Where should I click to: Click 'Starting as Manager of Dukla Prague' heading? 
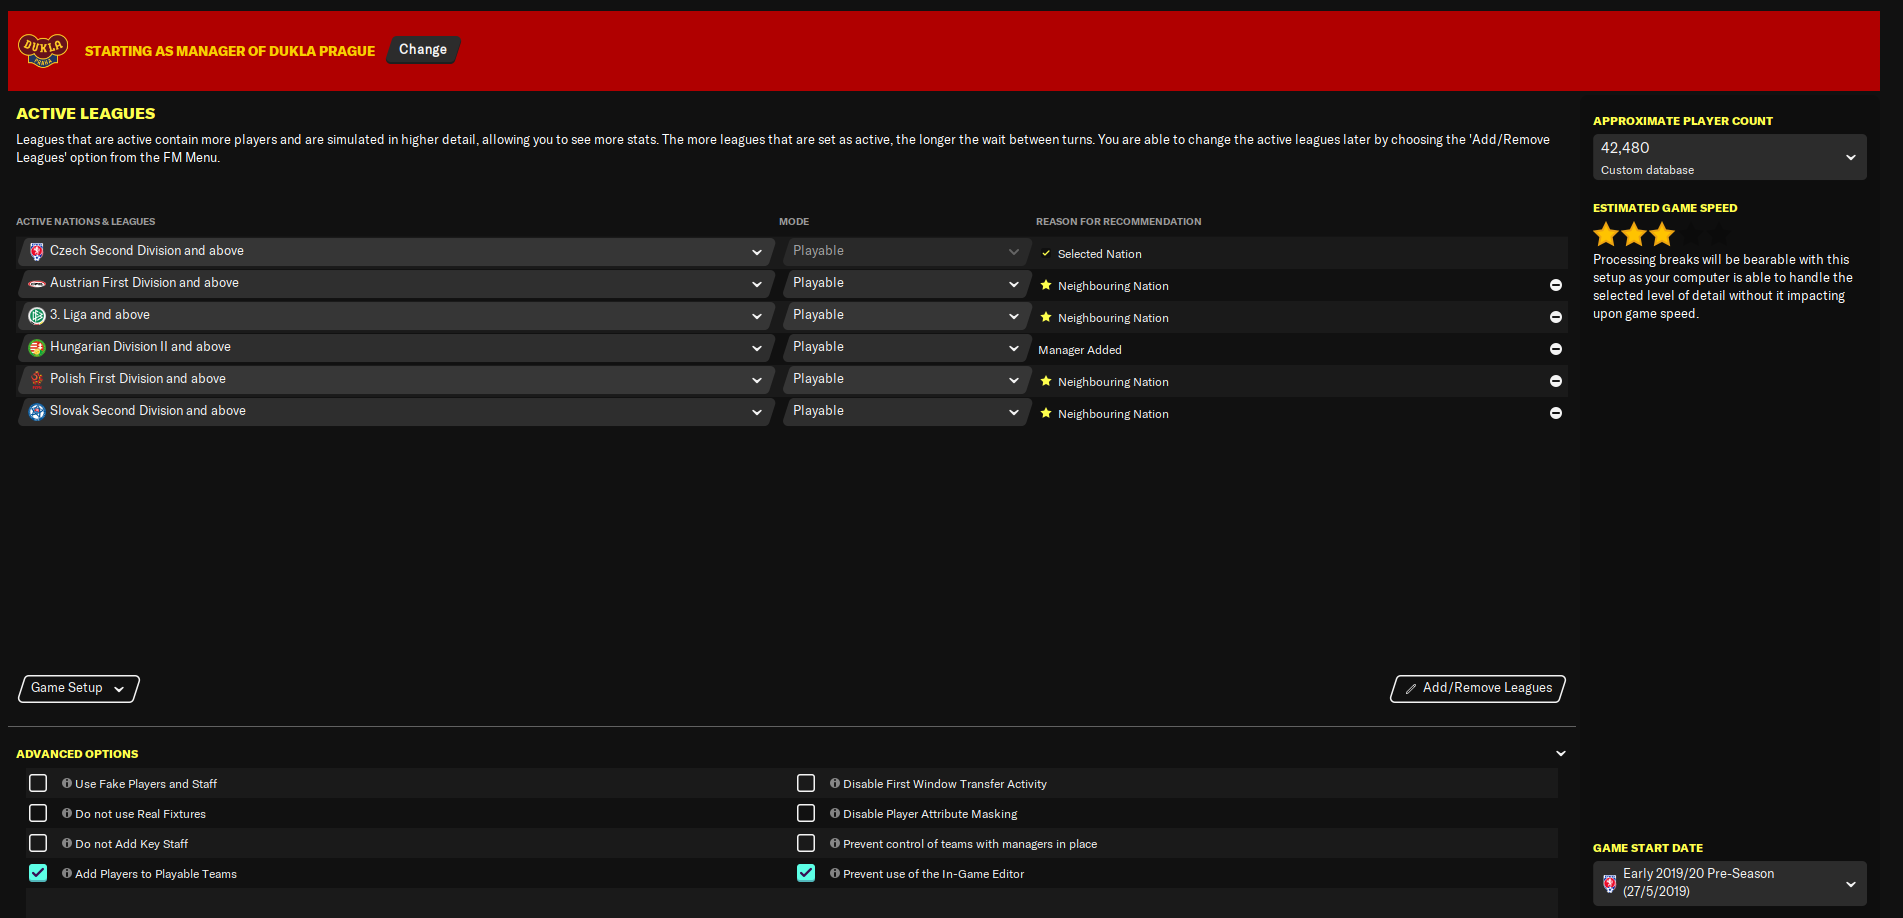[x=230, y=51]
